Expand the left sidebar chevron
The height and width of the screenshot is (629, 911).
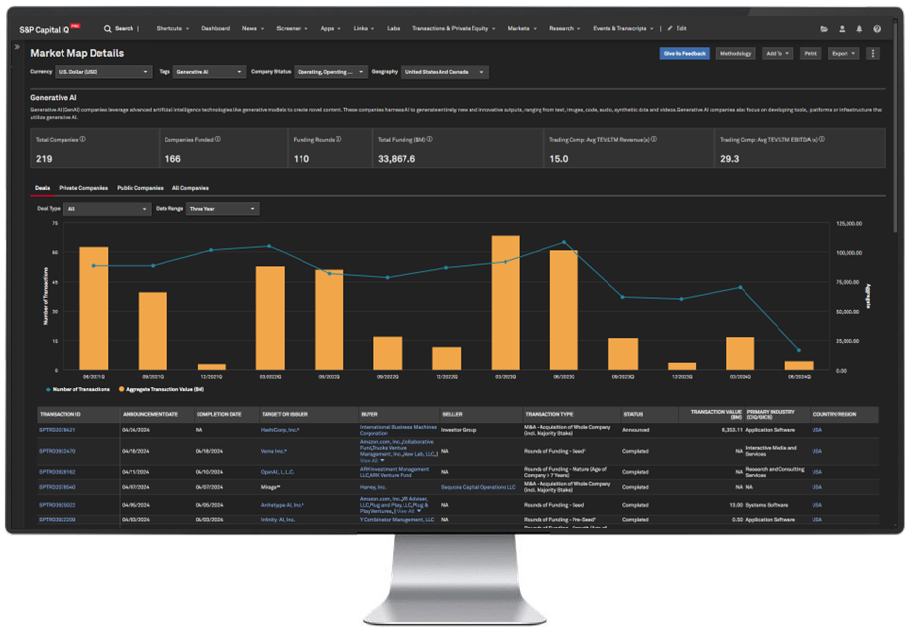18,47
